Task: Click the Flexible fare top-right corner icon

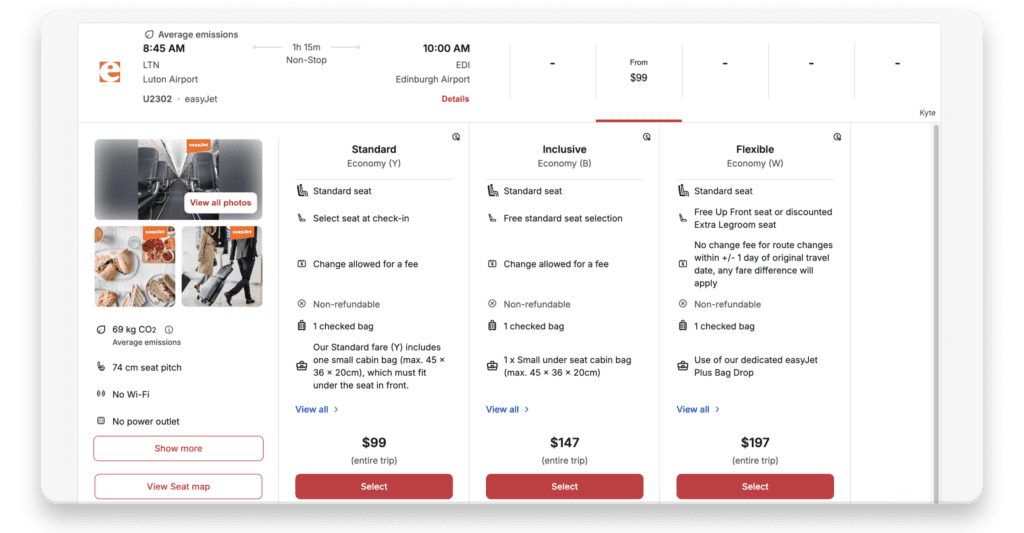Action: pyautogui.click(x=837, y=137)
